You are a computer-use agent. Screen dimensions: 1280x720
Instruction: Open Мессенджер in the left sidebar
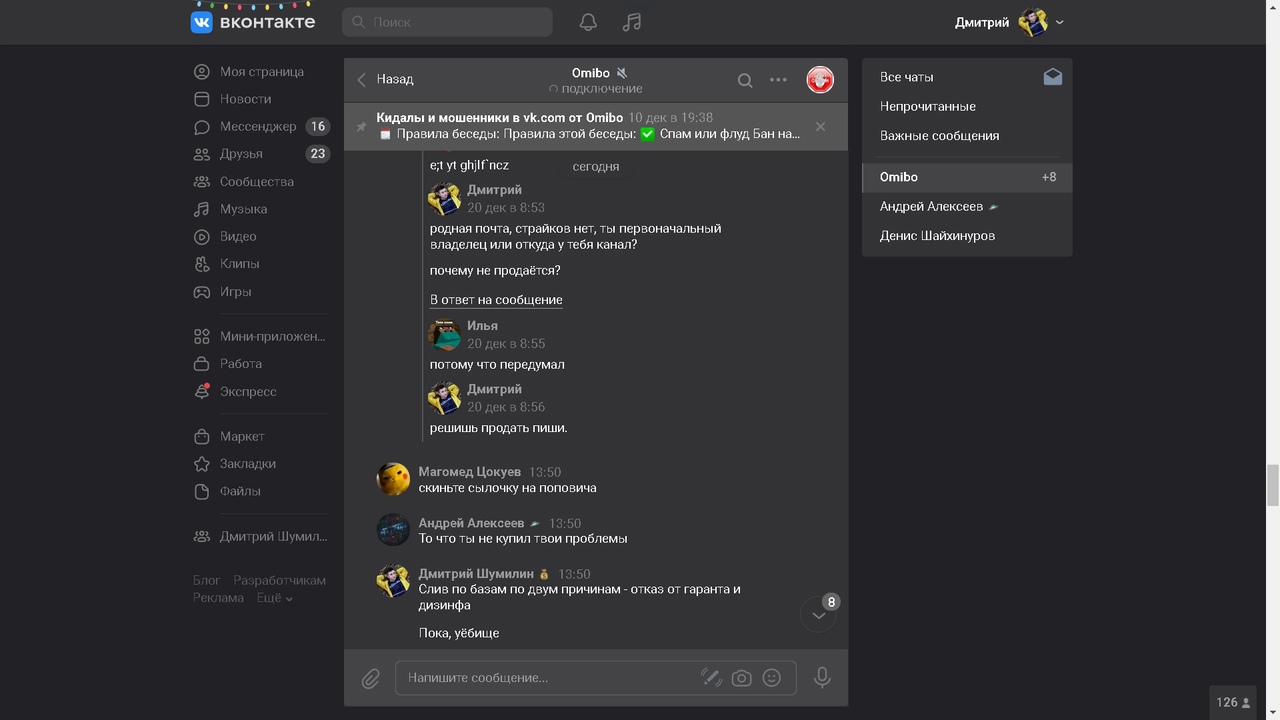(x=258, y=127)
